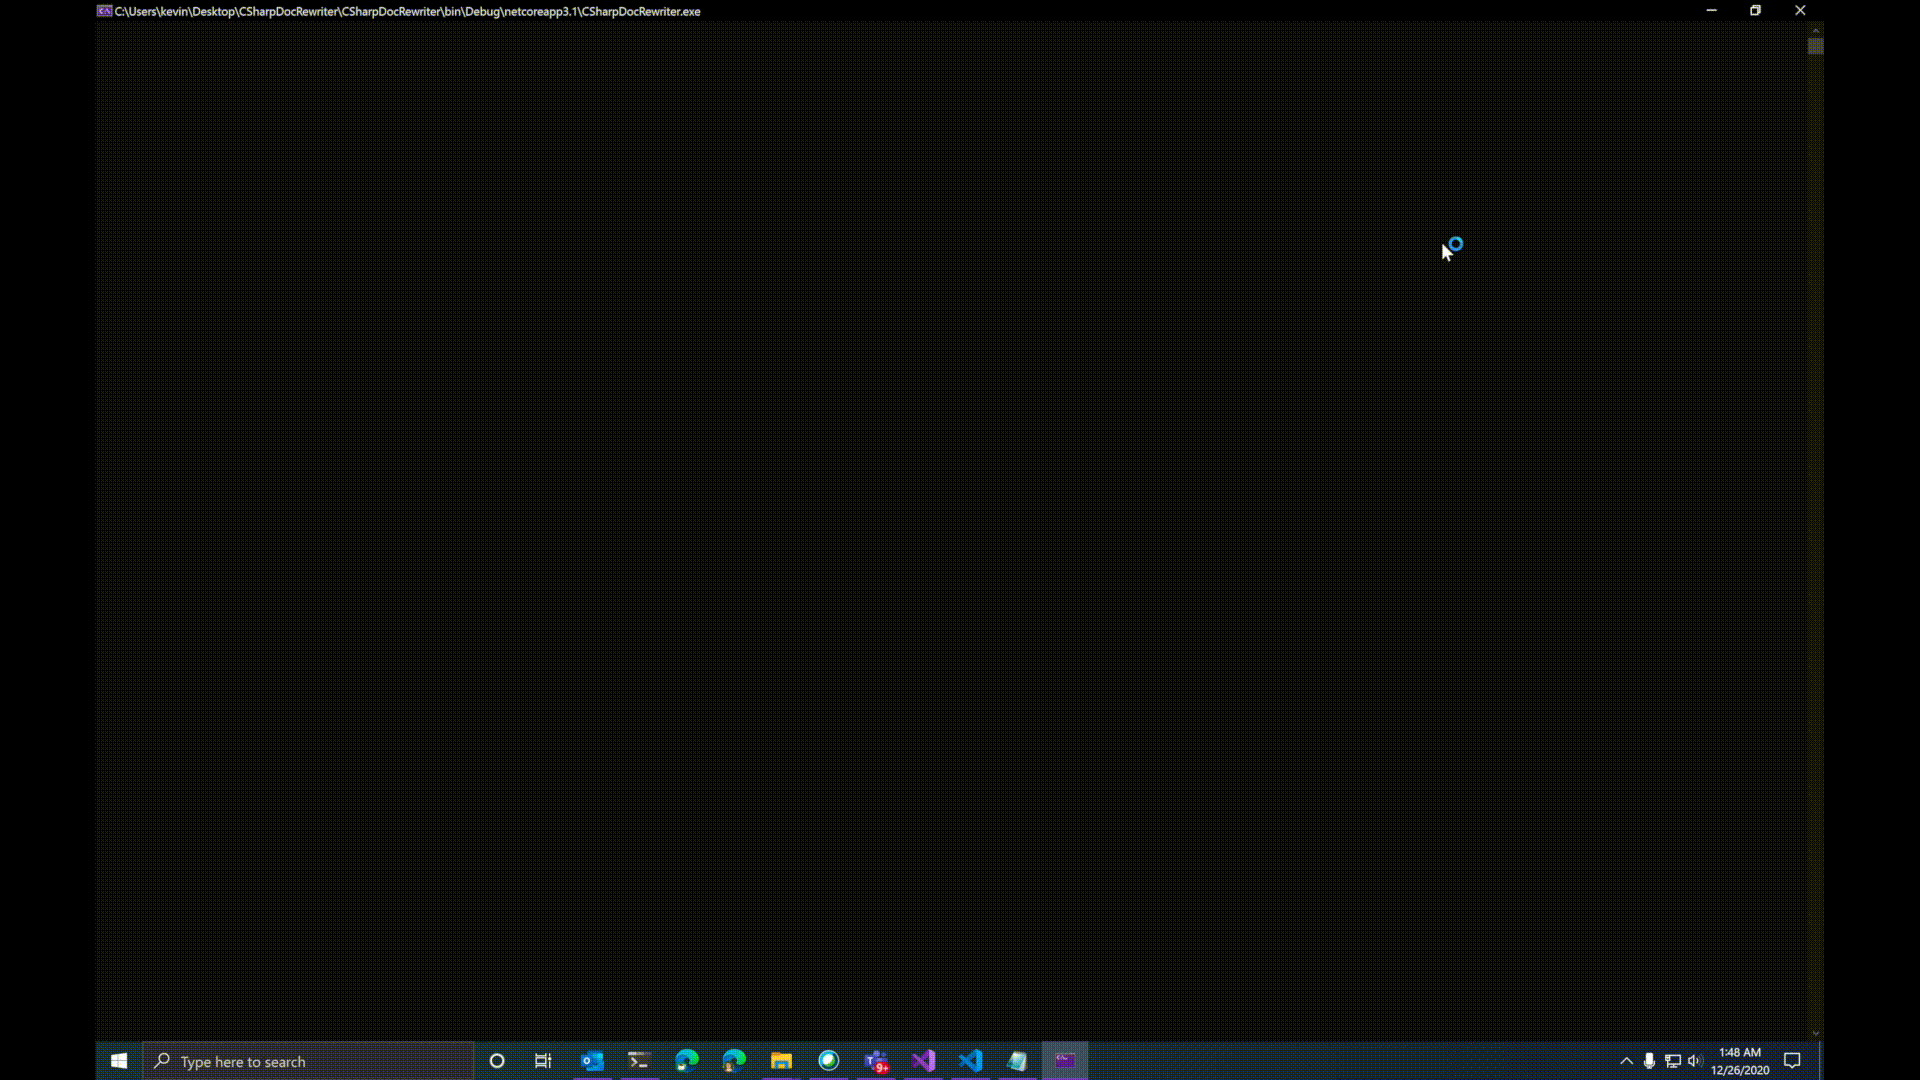Switch to purple Visual Studio icon
The height and width of the screenshot is (1080, 1920).
pyautogui.click(x=923, y=1061)
